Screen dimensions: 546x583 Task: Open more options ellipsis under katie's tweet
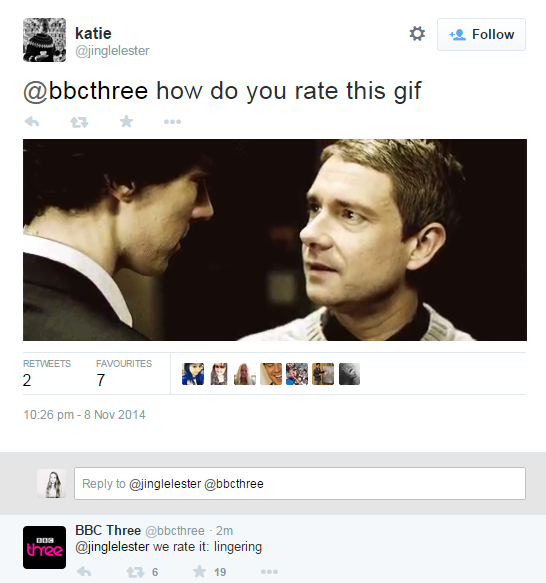tap(173, 122)
